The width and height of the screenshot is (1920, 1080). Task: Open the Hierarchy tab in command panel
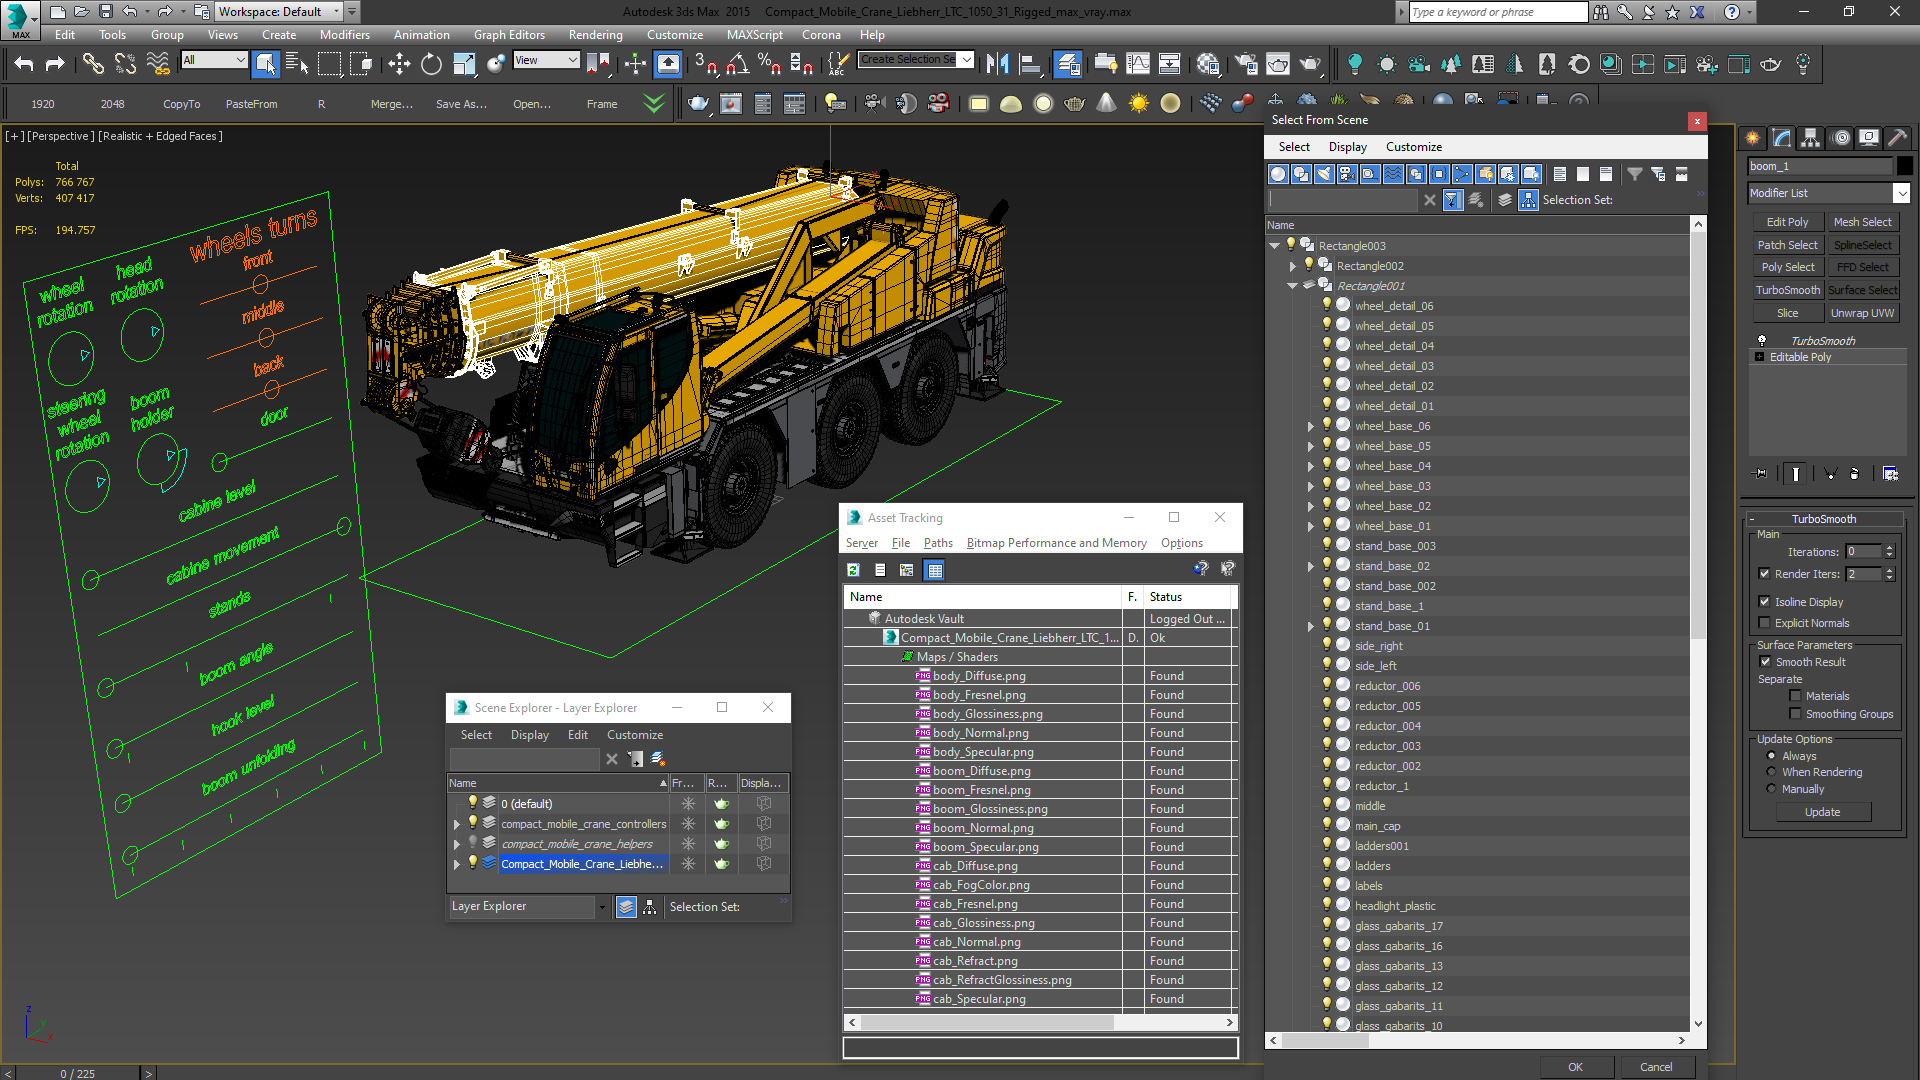[x=1811, y=138]
